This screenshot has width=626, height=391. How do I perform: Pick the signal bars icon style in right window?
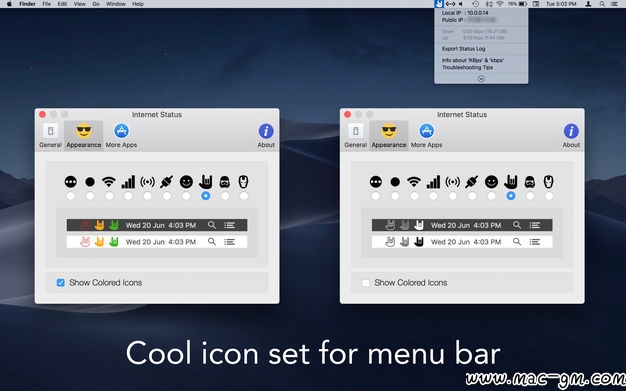(433, 182)
